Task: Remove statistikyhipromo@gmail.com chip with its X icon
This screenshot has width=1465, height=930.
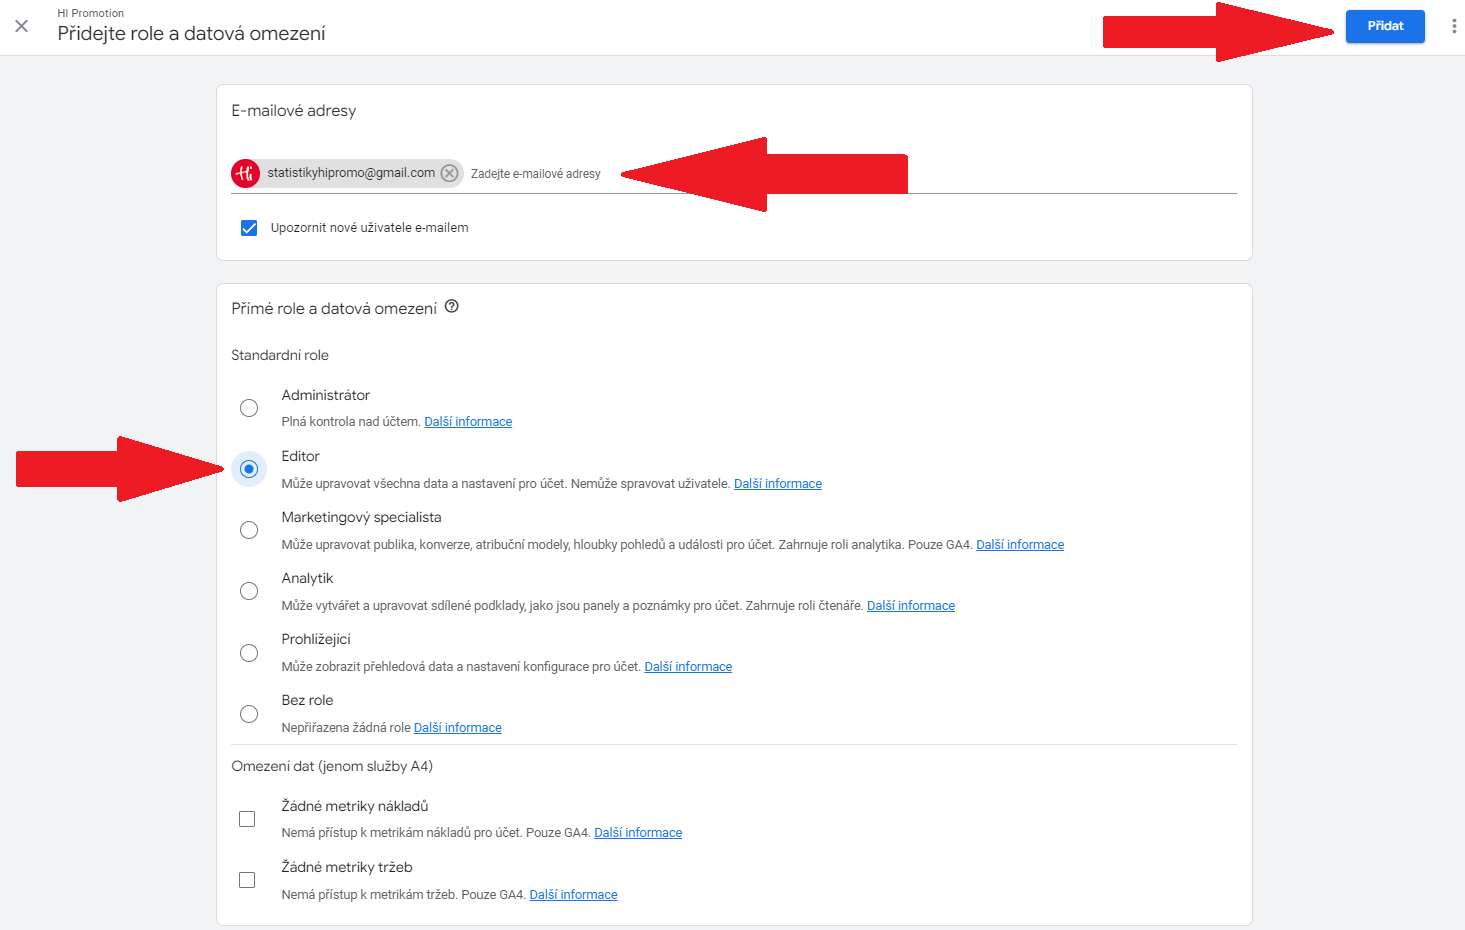Action: [450, 173]
